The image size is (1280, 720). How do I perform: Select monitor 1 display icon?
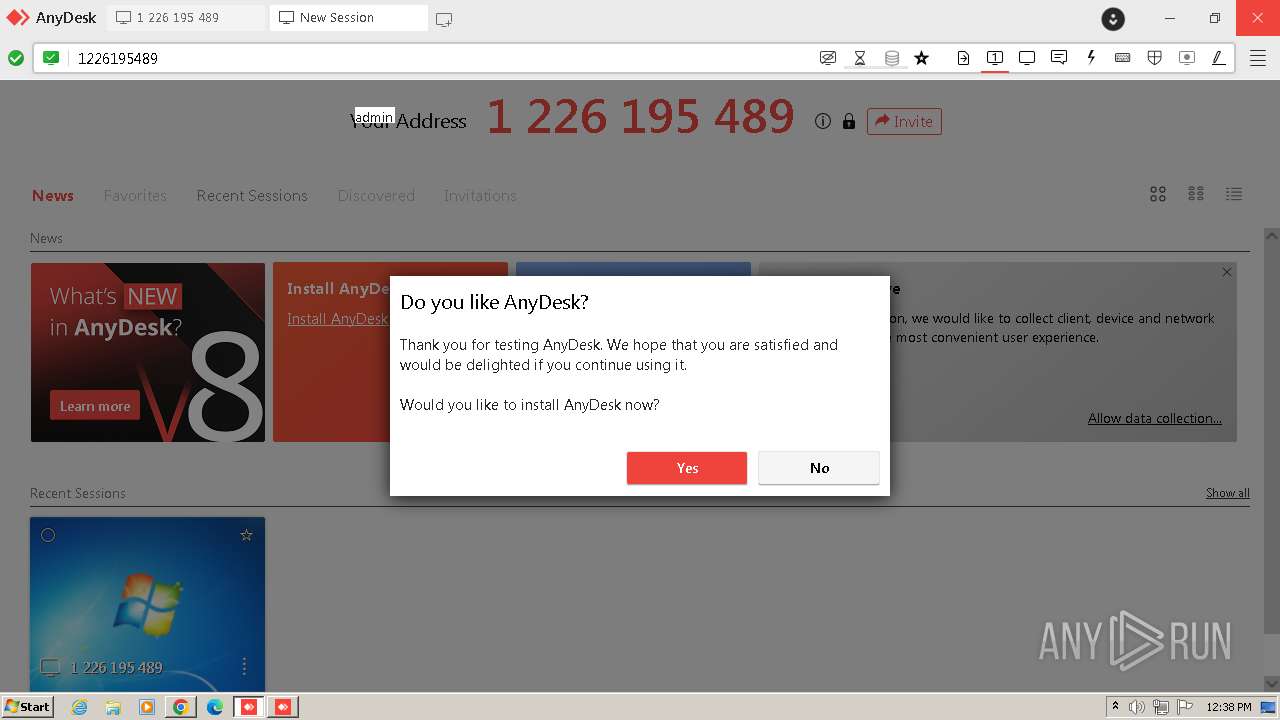tap(995, 58)
